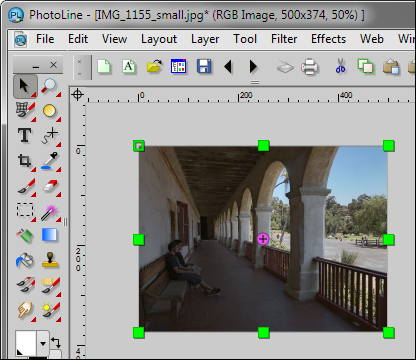
Task: Close the floating toolbox panel
Action: click(53, 65)
